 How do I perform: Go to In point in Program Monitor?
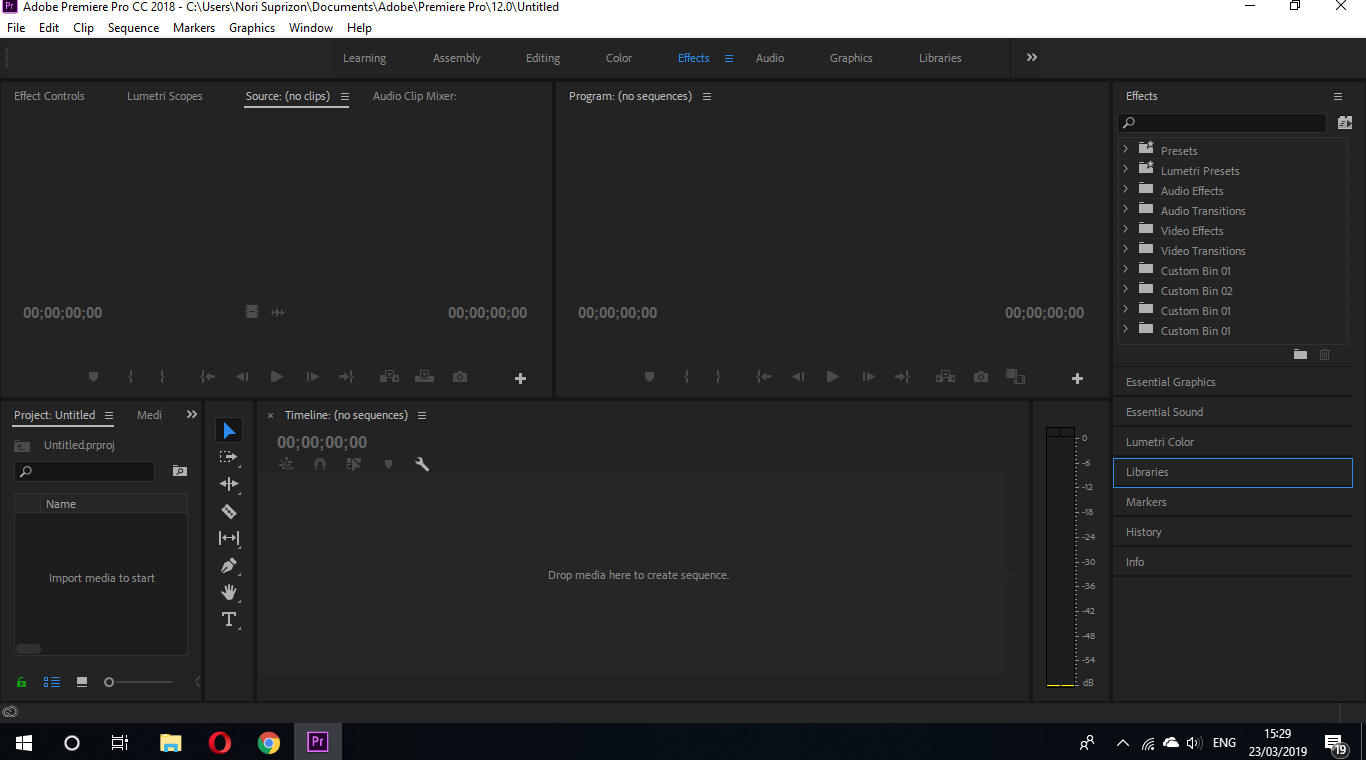(764, 377)
